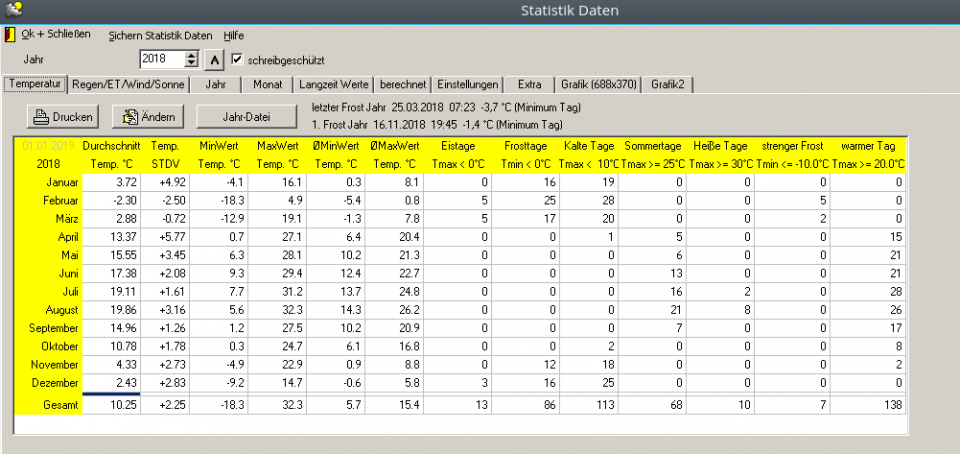Open the Hilfe menu
Viewport: 960px width, 454px height.
tap(233, 35)
